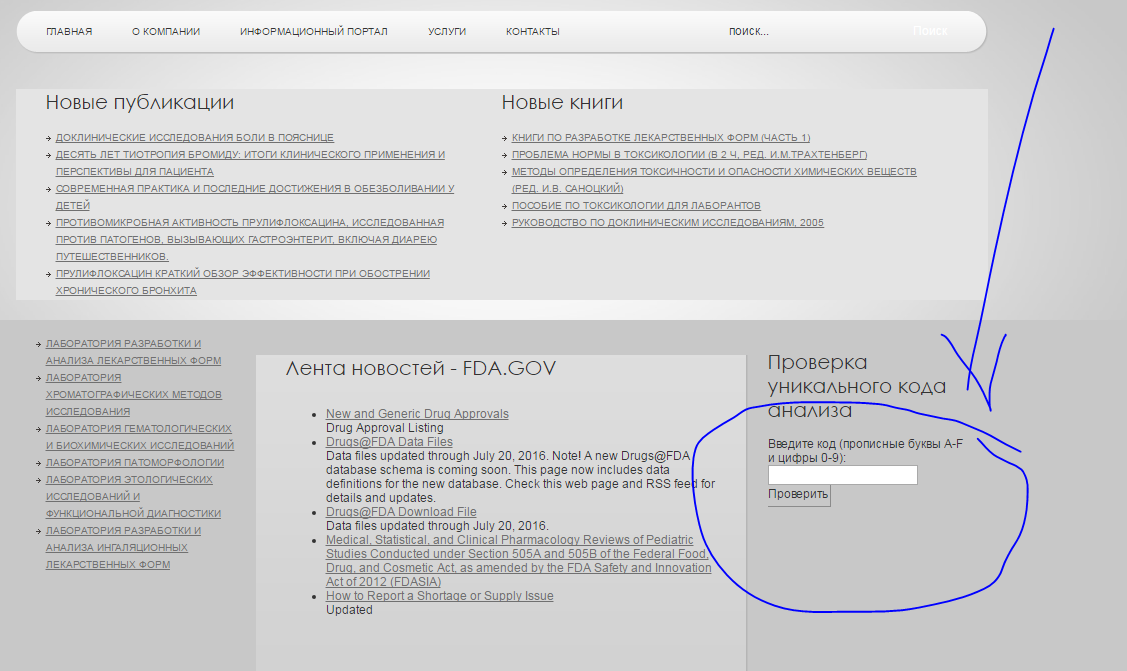Screen dimensions: 1127x671
Task: Click the arrow bullet next to КНИГИ ПО РАЗРАБОТКЕ ЛЕКАРСТВЕННЫХ ФОРМ
Action: 505,137
